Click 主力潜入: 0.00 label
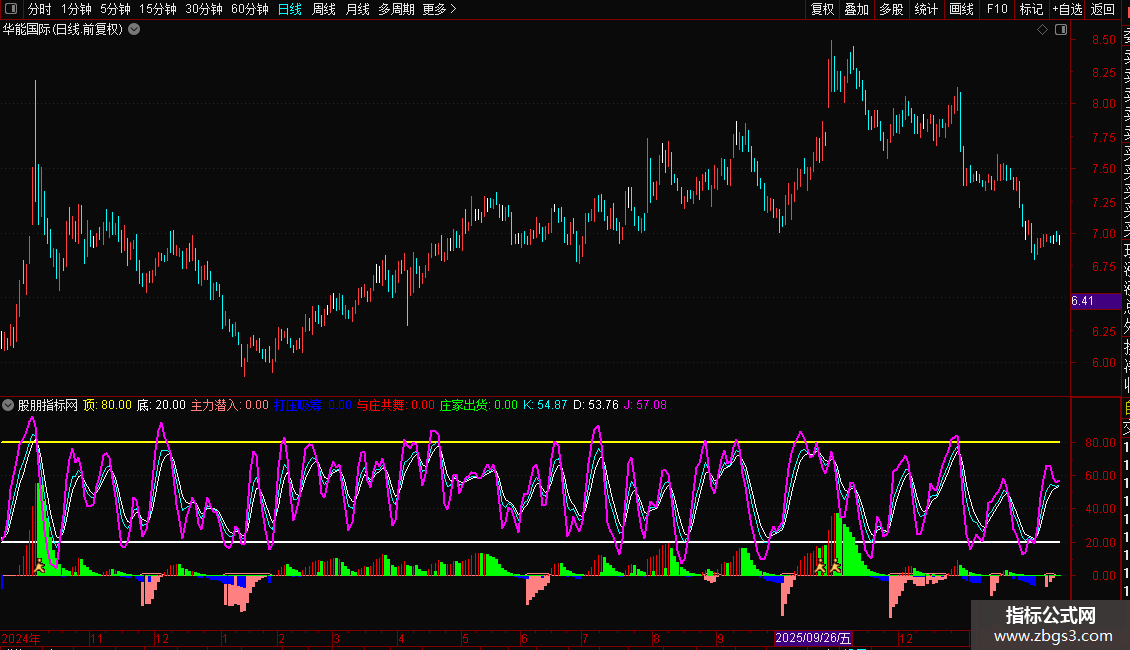This screenshot has height=650, width=1130. 229,405
